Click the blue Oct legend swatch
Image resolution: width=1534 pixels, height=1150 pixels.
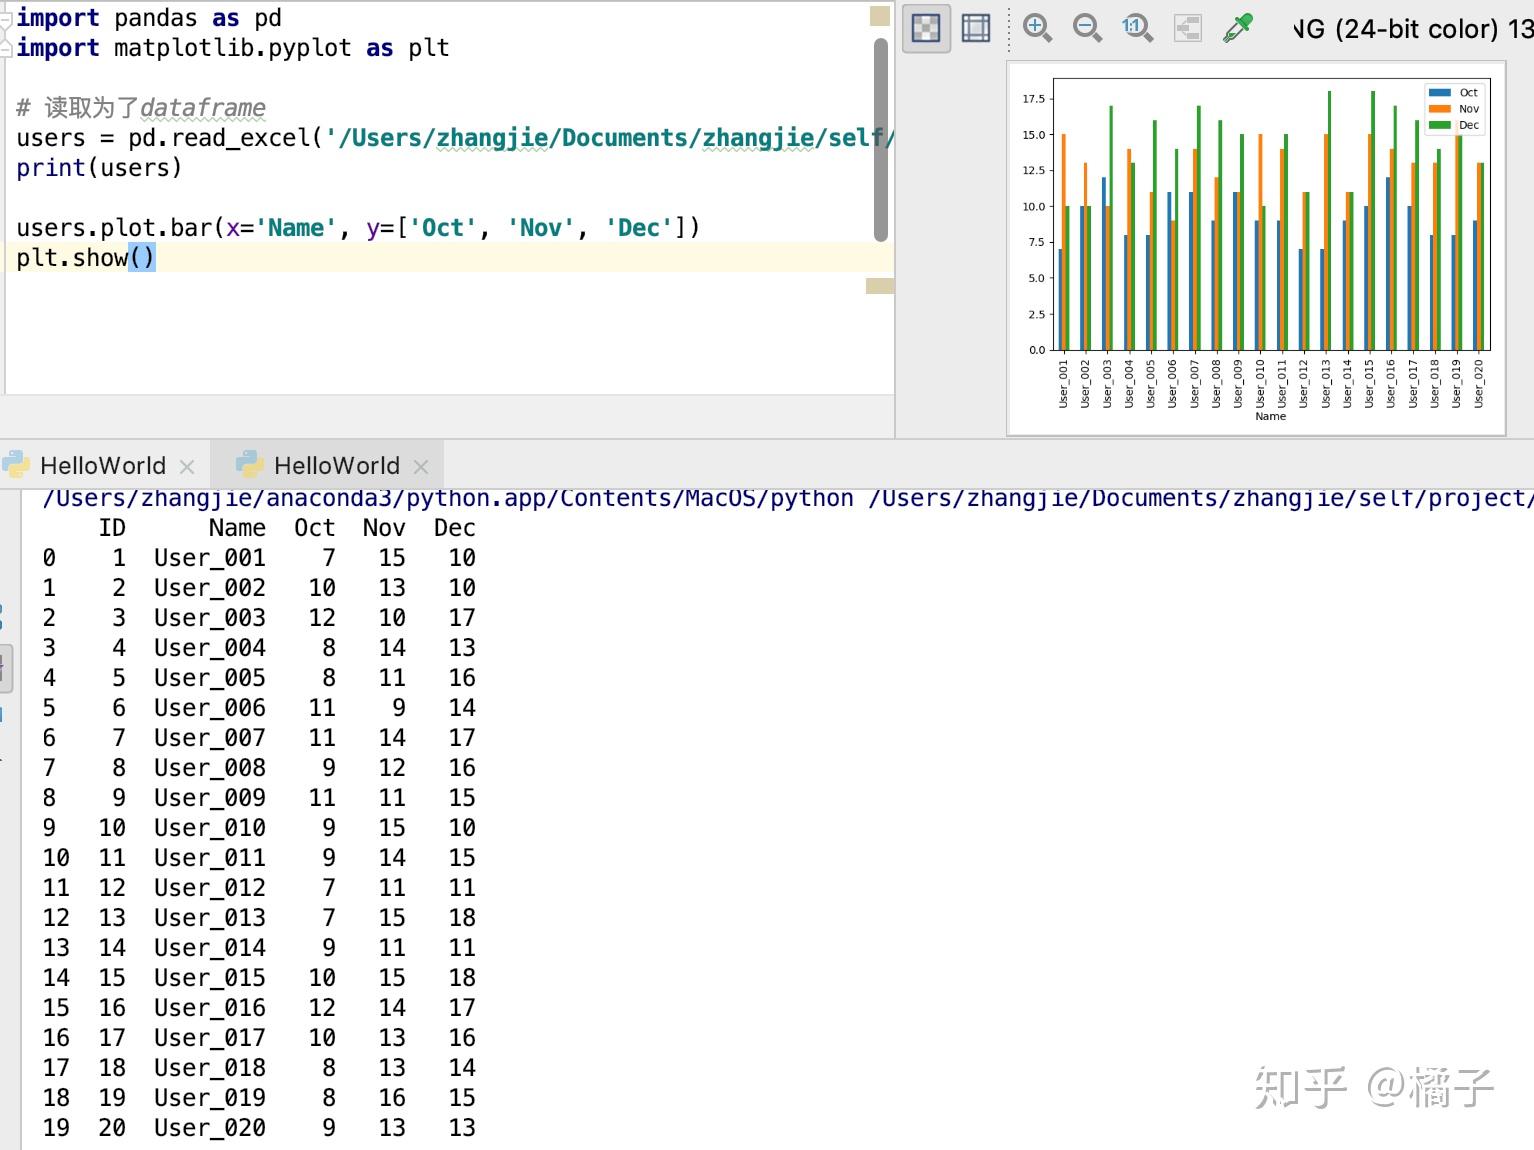[1439, 93]
